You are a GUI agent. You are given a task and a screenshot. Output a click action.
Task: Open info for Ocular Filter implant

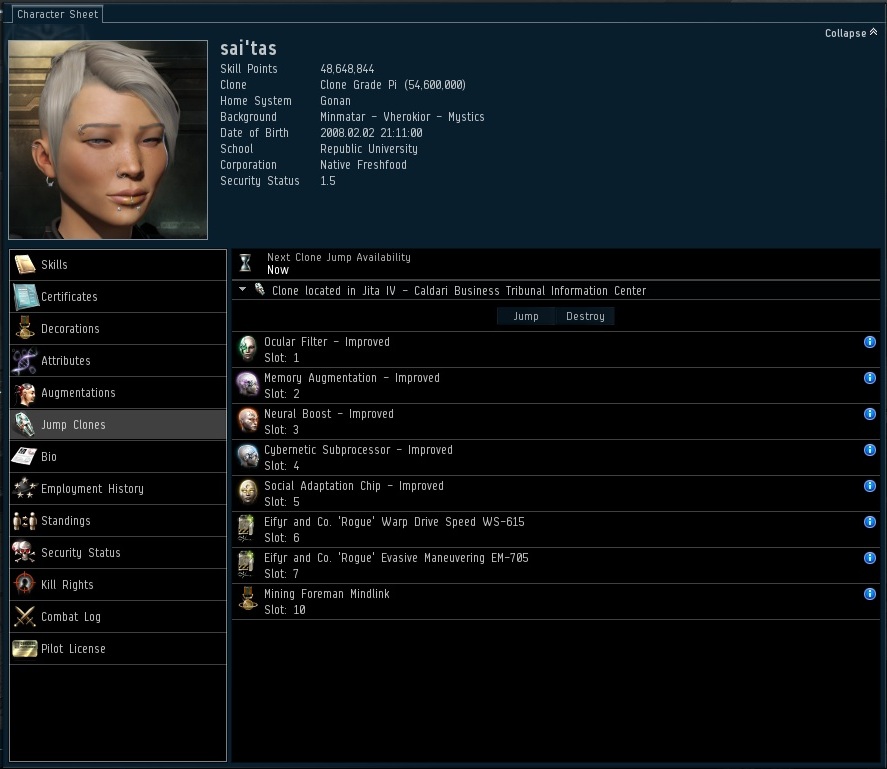click(869, 342)
